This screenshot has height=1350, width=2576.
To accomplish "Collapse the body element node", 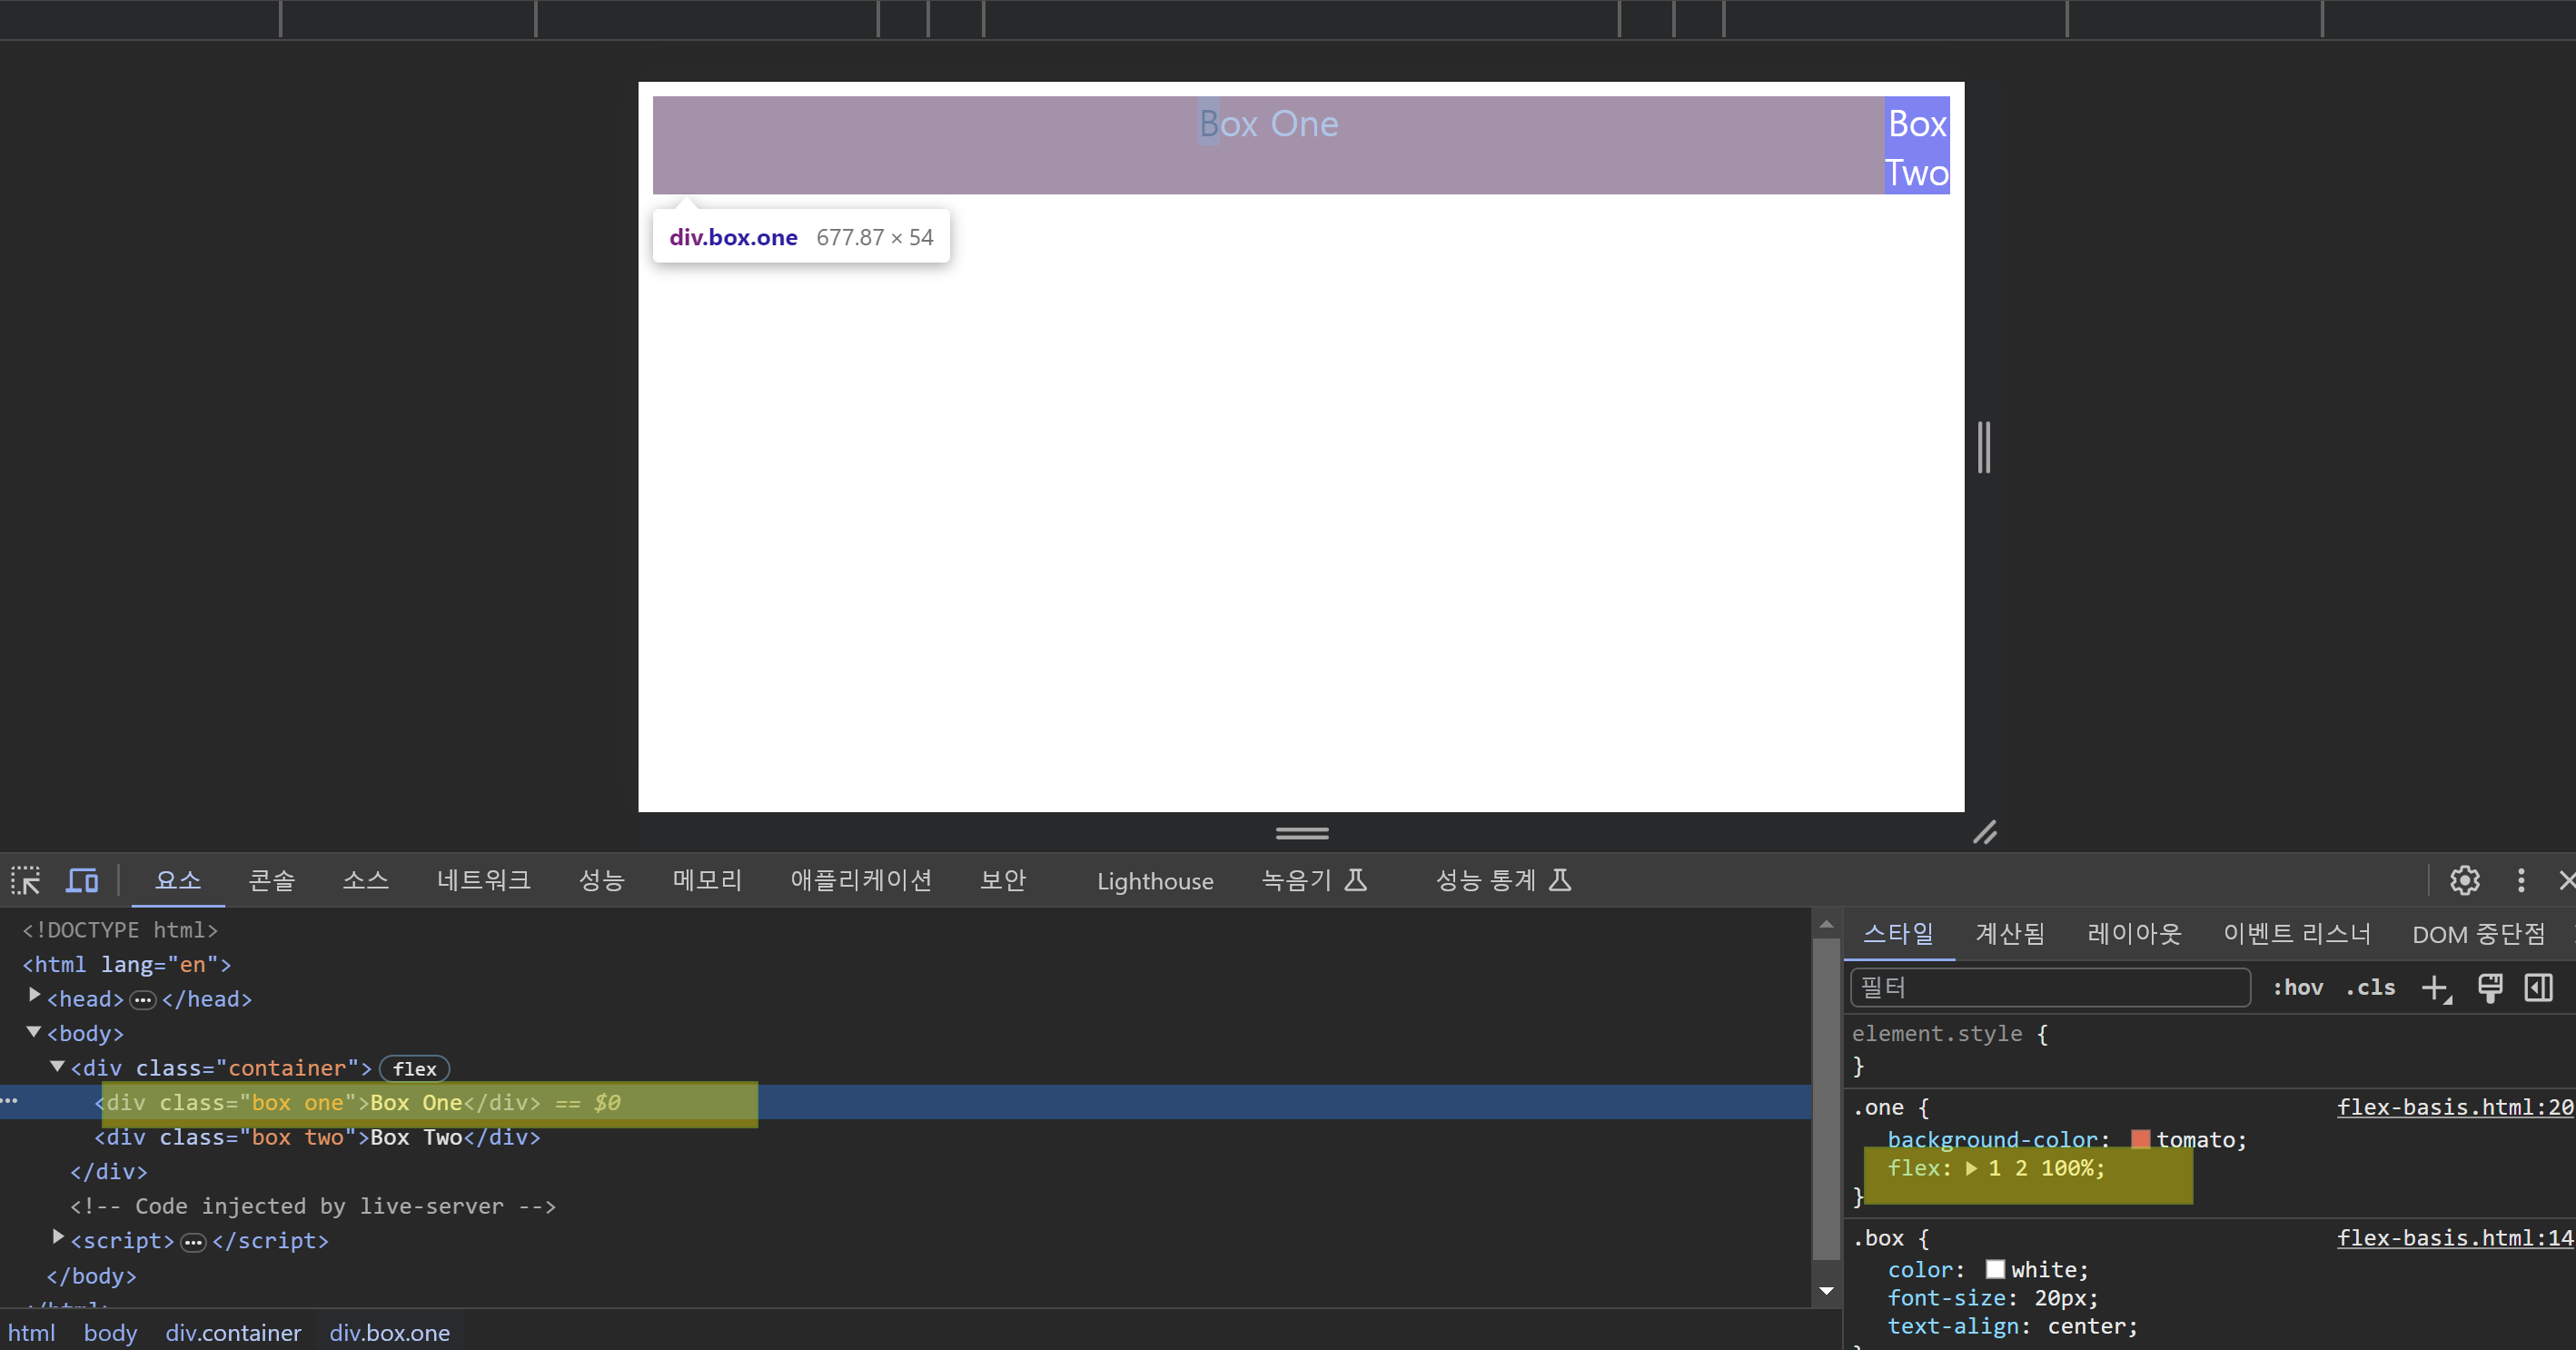I will click(34, 1031).
